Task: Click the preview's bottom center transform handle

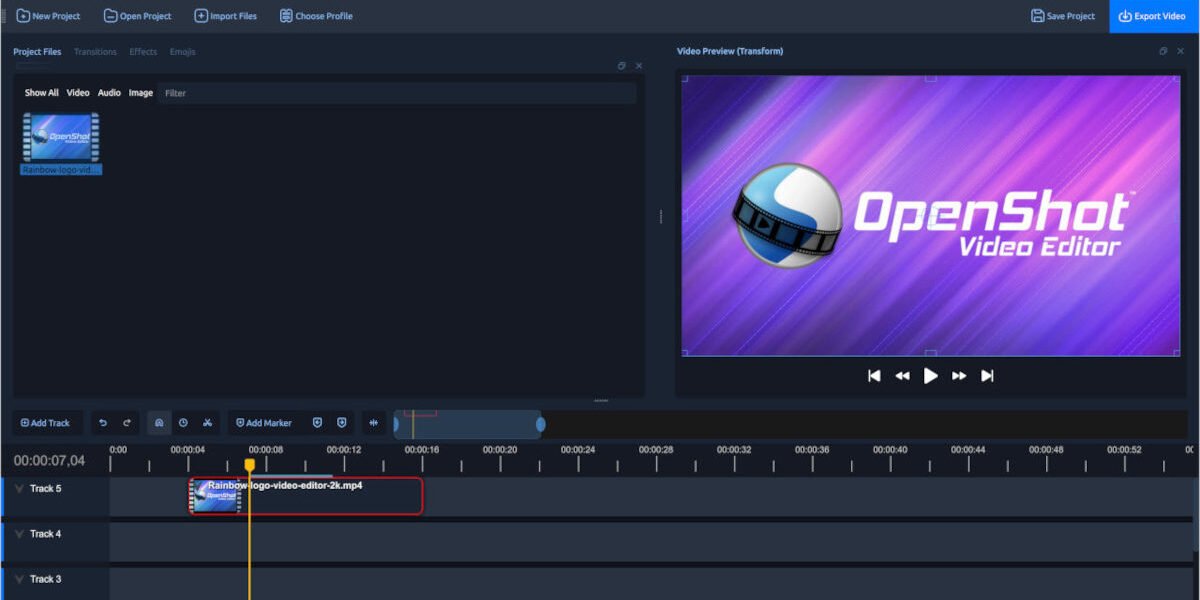Action: [930, 353]
